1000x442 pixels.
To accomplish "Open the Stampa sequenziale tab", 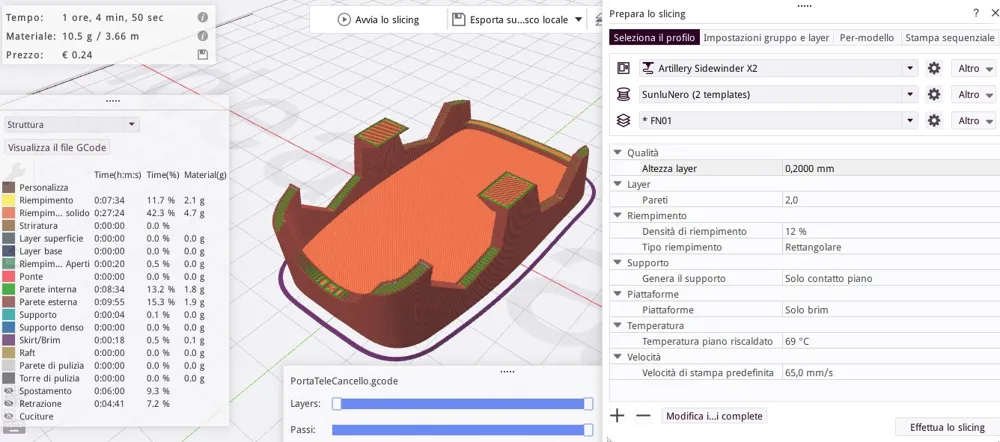I will [948, 37].
